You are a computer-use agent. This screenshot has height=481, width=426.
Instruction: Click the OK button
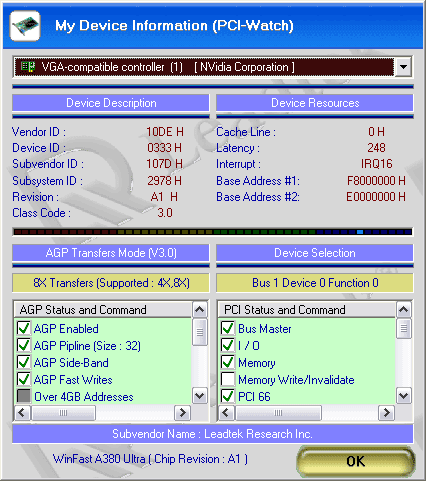click(356, 461)
